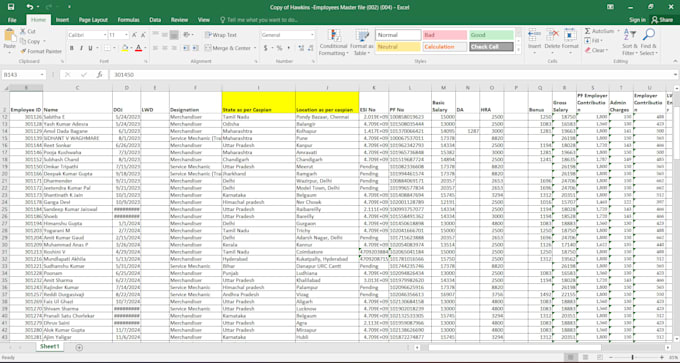Toggle bottom vertical alignment button
Viewport: 680px width, 363px height.
pos(174,35)
